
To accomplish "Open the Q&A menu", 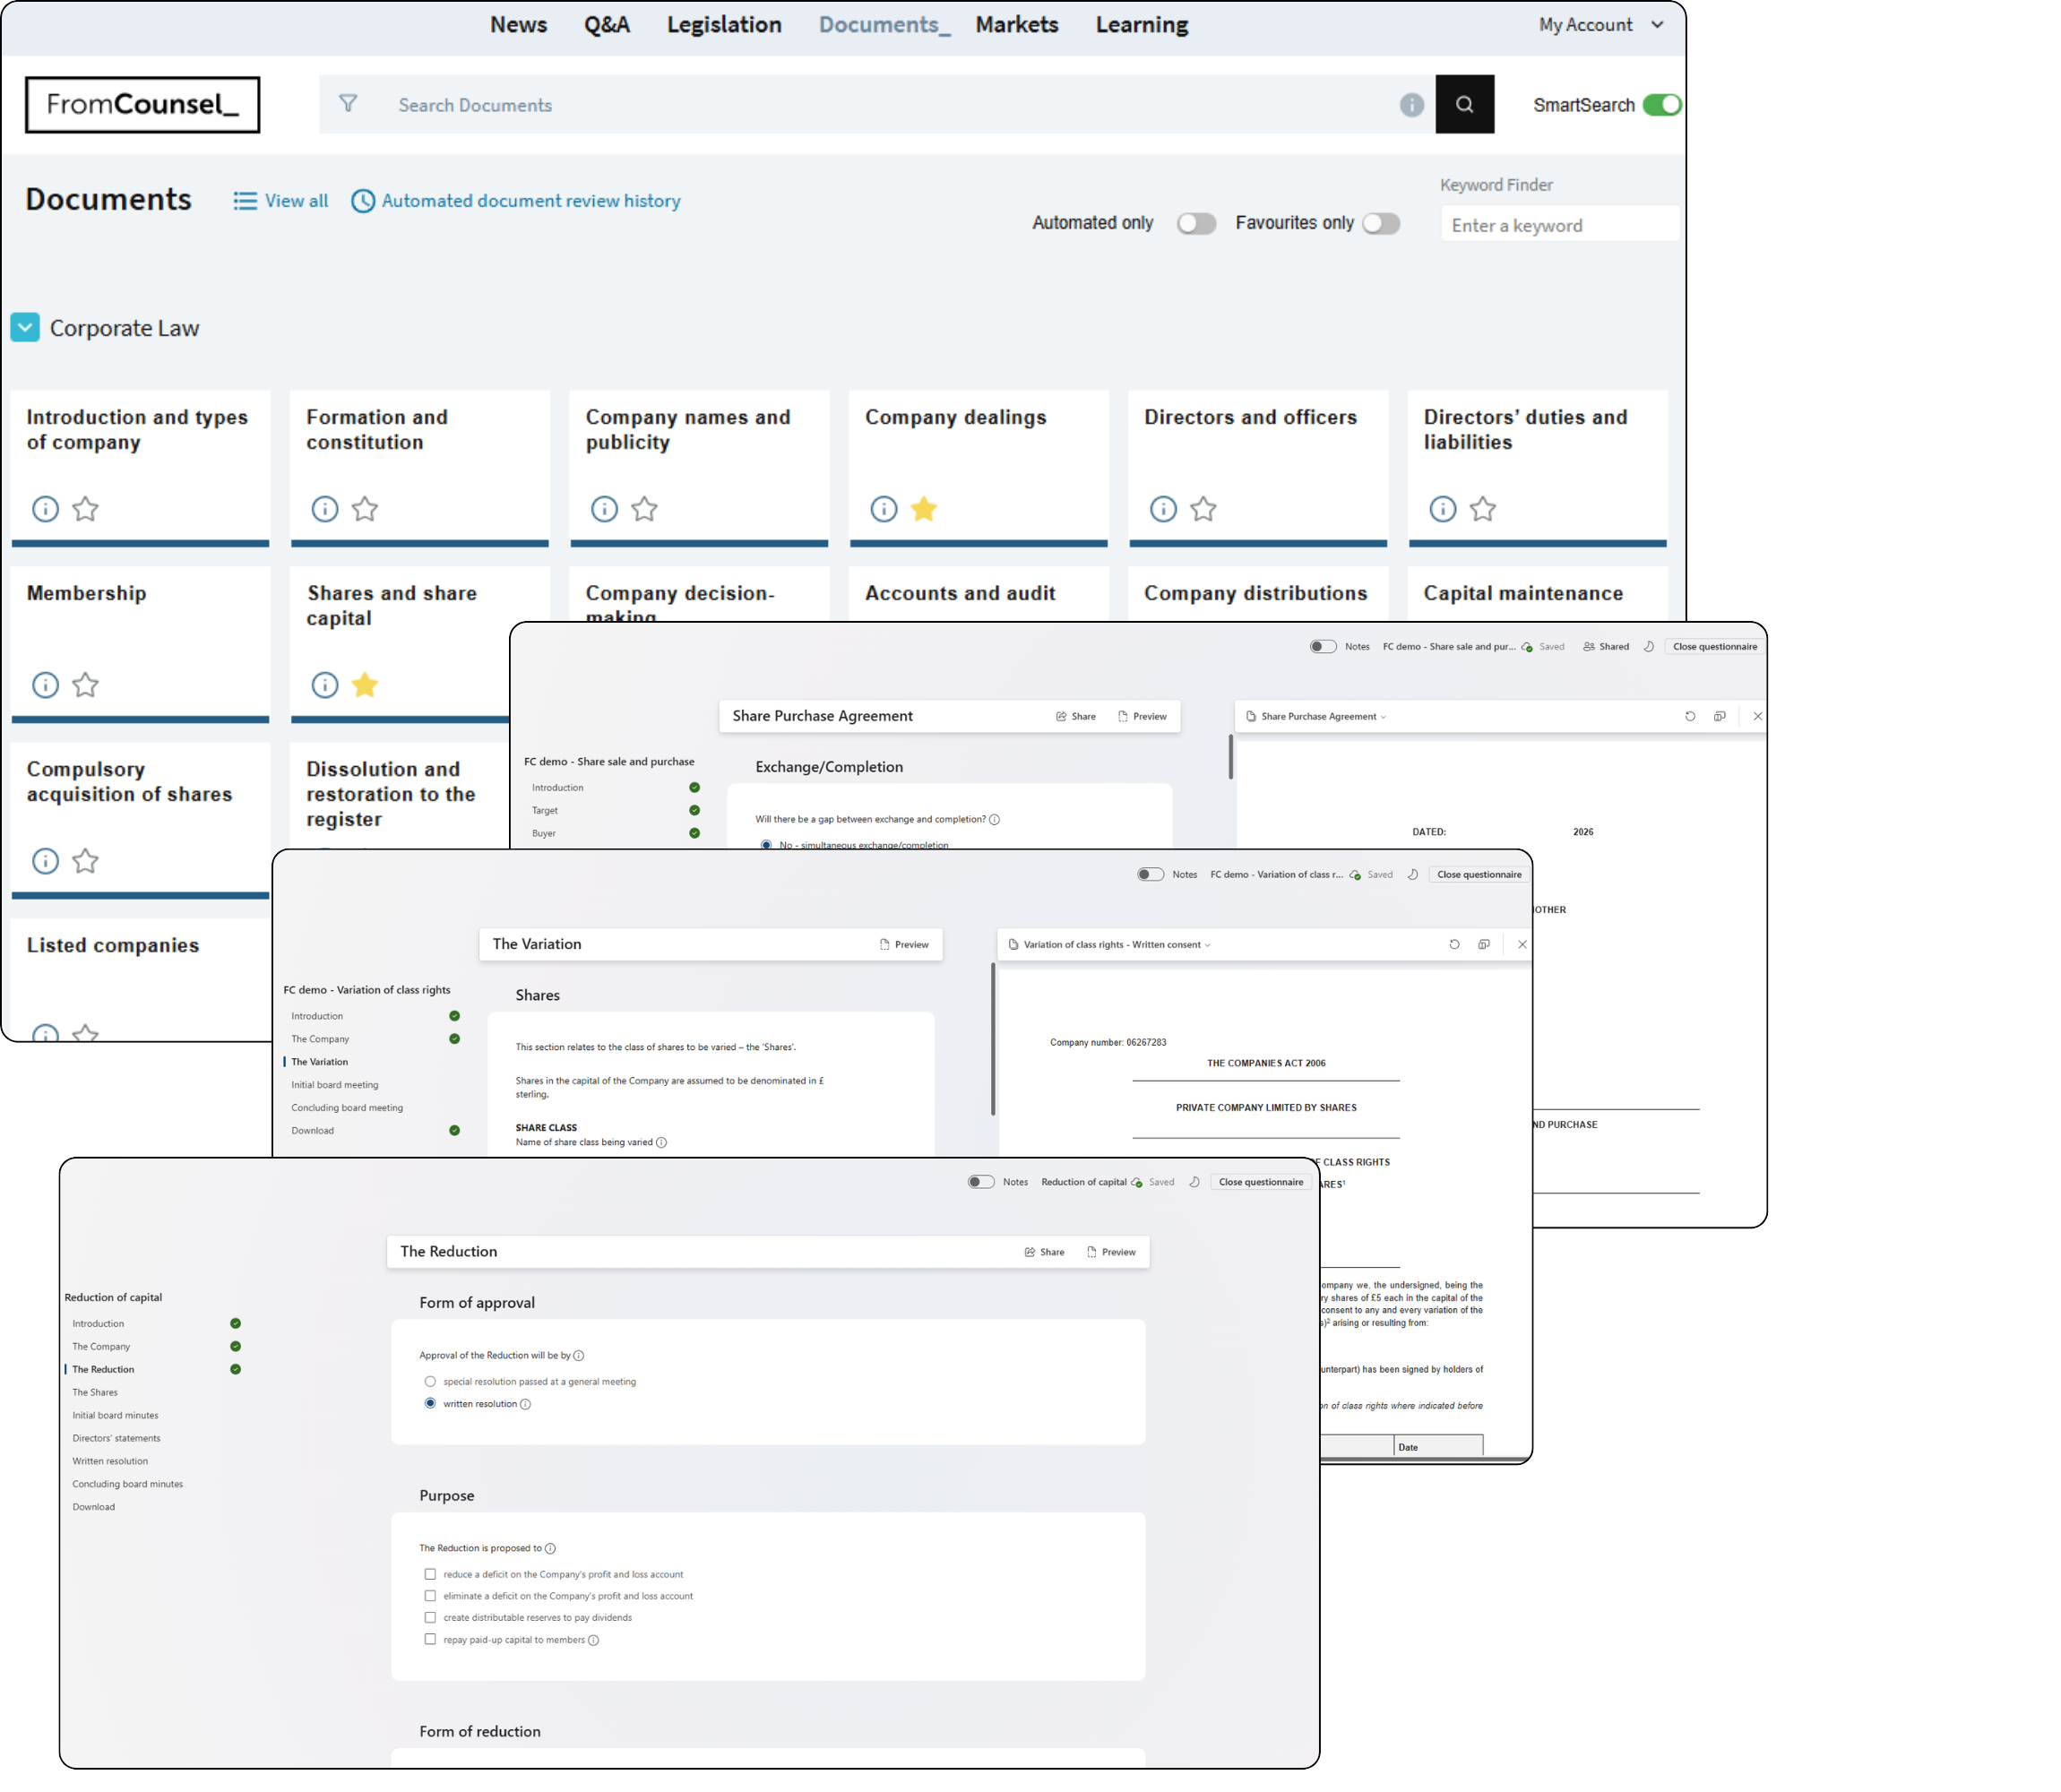I will (x=607, y=25).
